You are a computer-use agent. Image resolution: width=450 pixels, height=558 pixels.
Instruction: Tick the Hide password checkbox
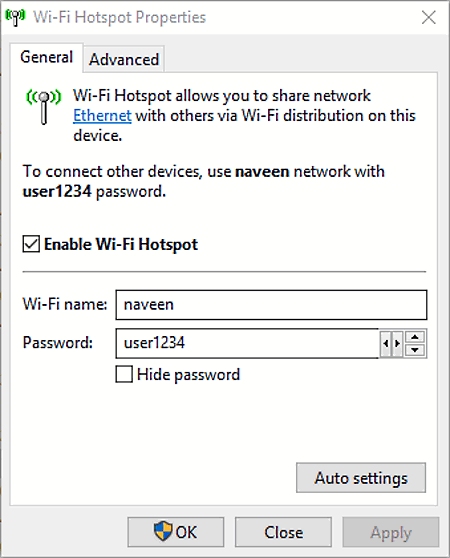pyautogui.click(x=124, y=374)
